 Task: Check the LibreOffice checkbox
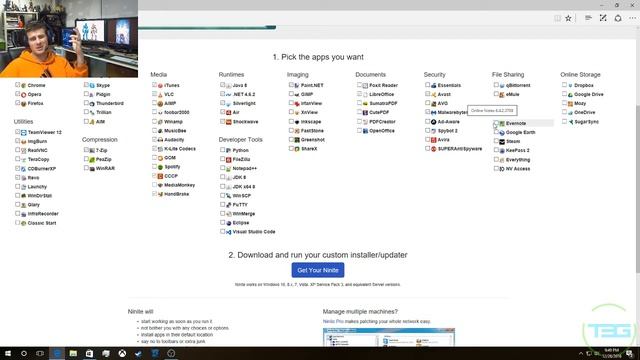click(x=359, y=94)
